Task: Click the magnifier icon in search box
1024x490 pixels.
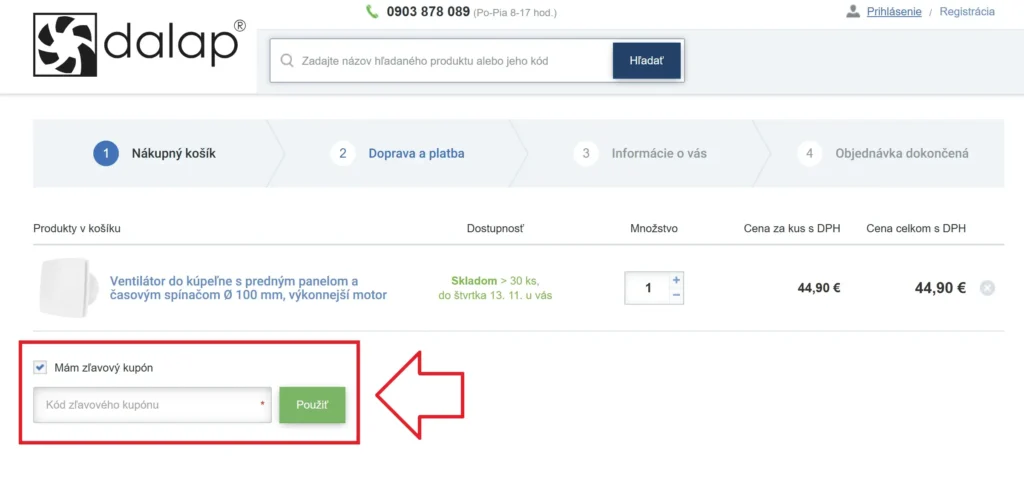Action: tap(286, 61)
